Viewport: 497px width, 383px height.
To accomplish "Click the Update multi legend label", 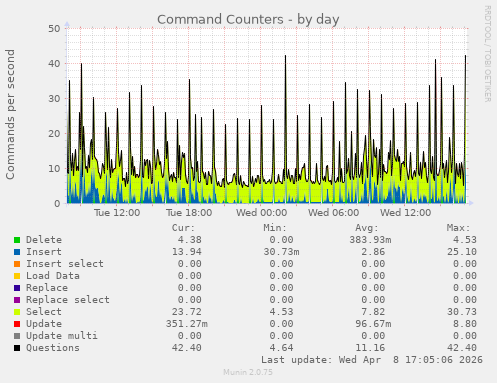I will coord(62,336).
